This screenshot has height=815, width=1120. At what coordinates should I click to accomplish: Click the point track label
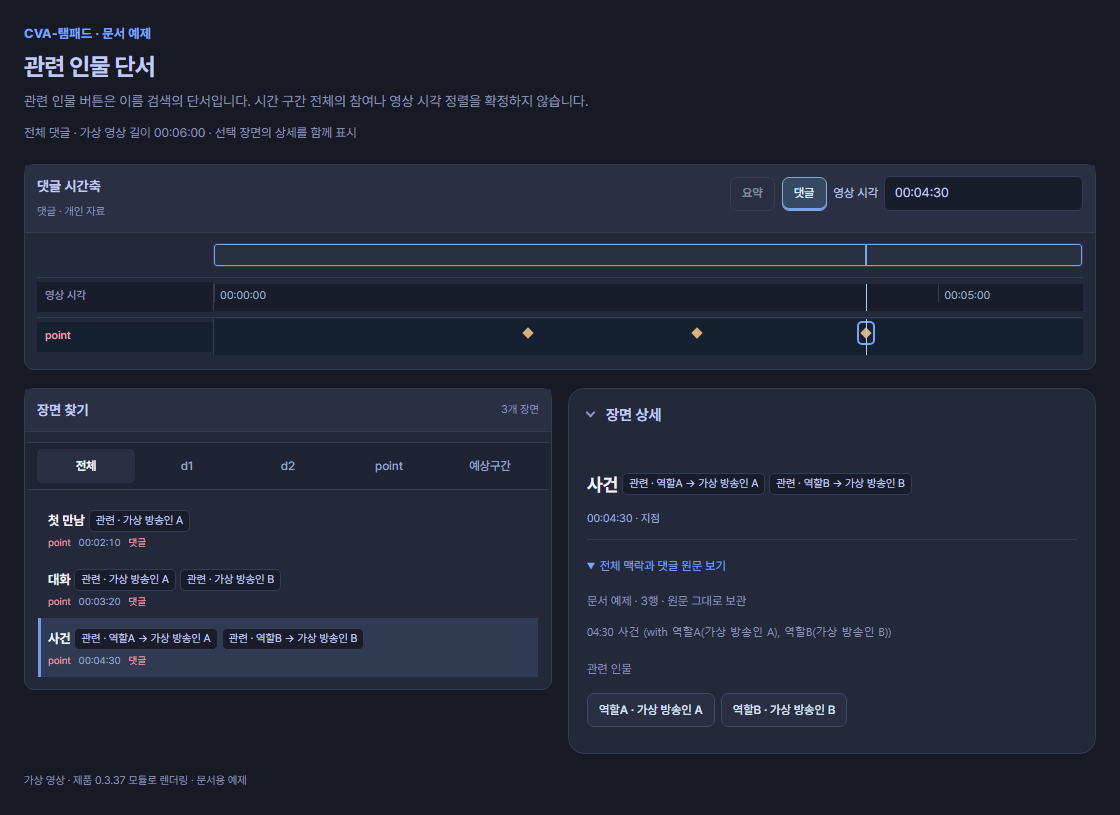[58, 336]
